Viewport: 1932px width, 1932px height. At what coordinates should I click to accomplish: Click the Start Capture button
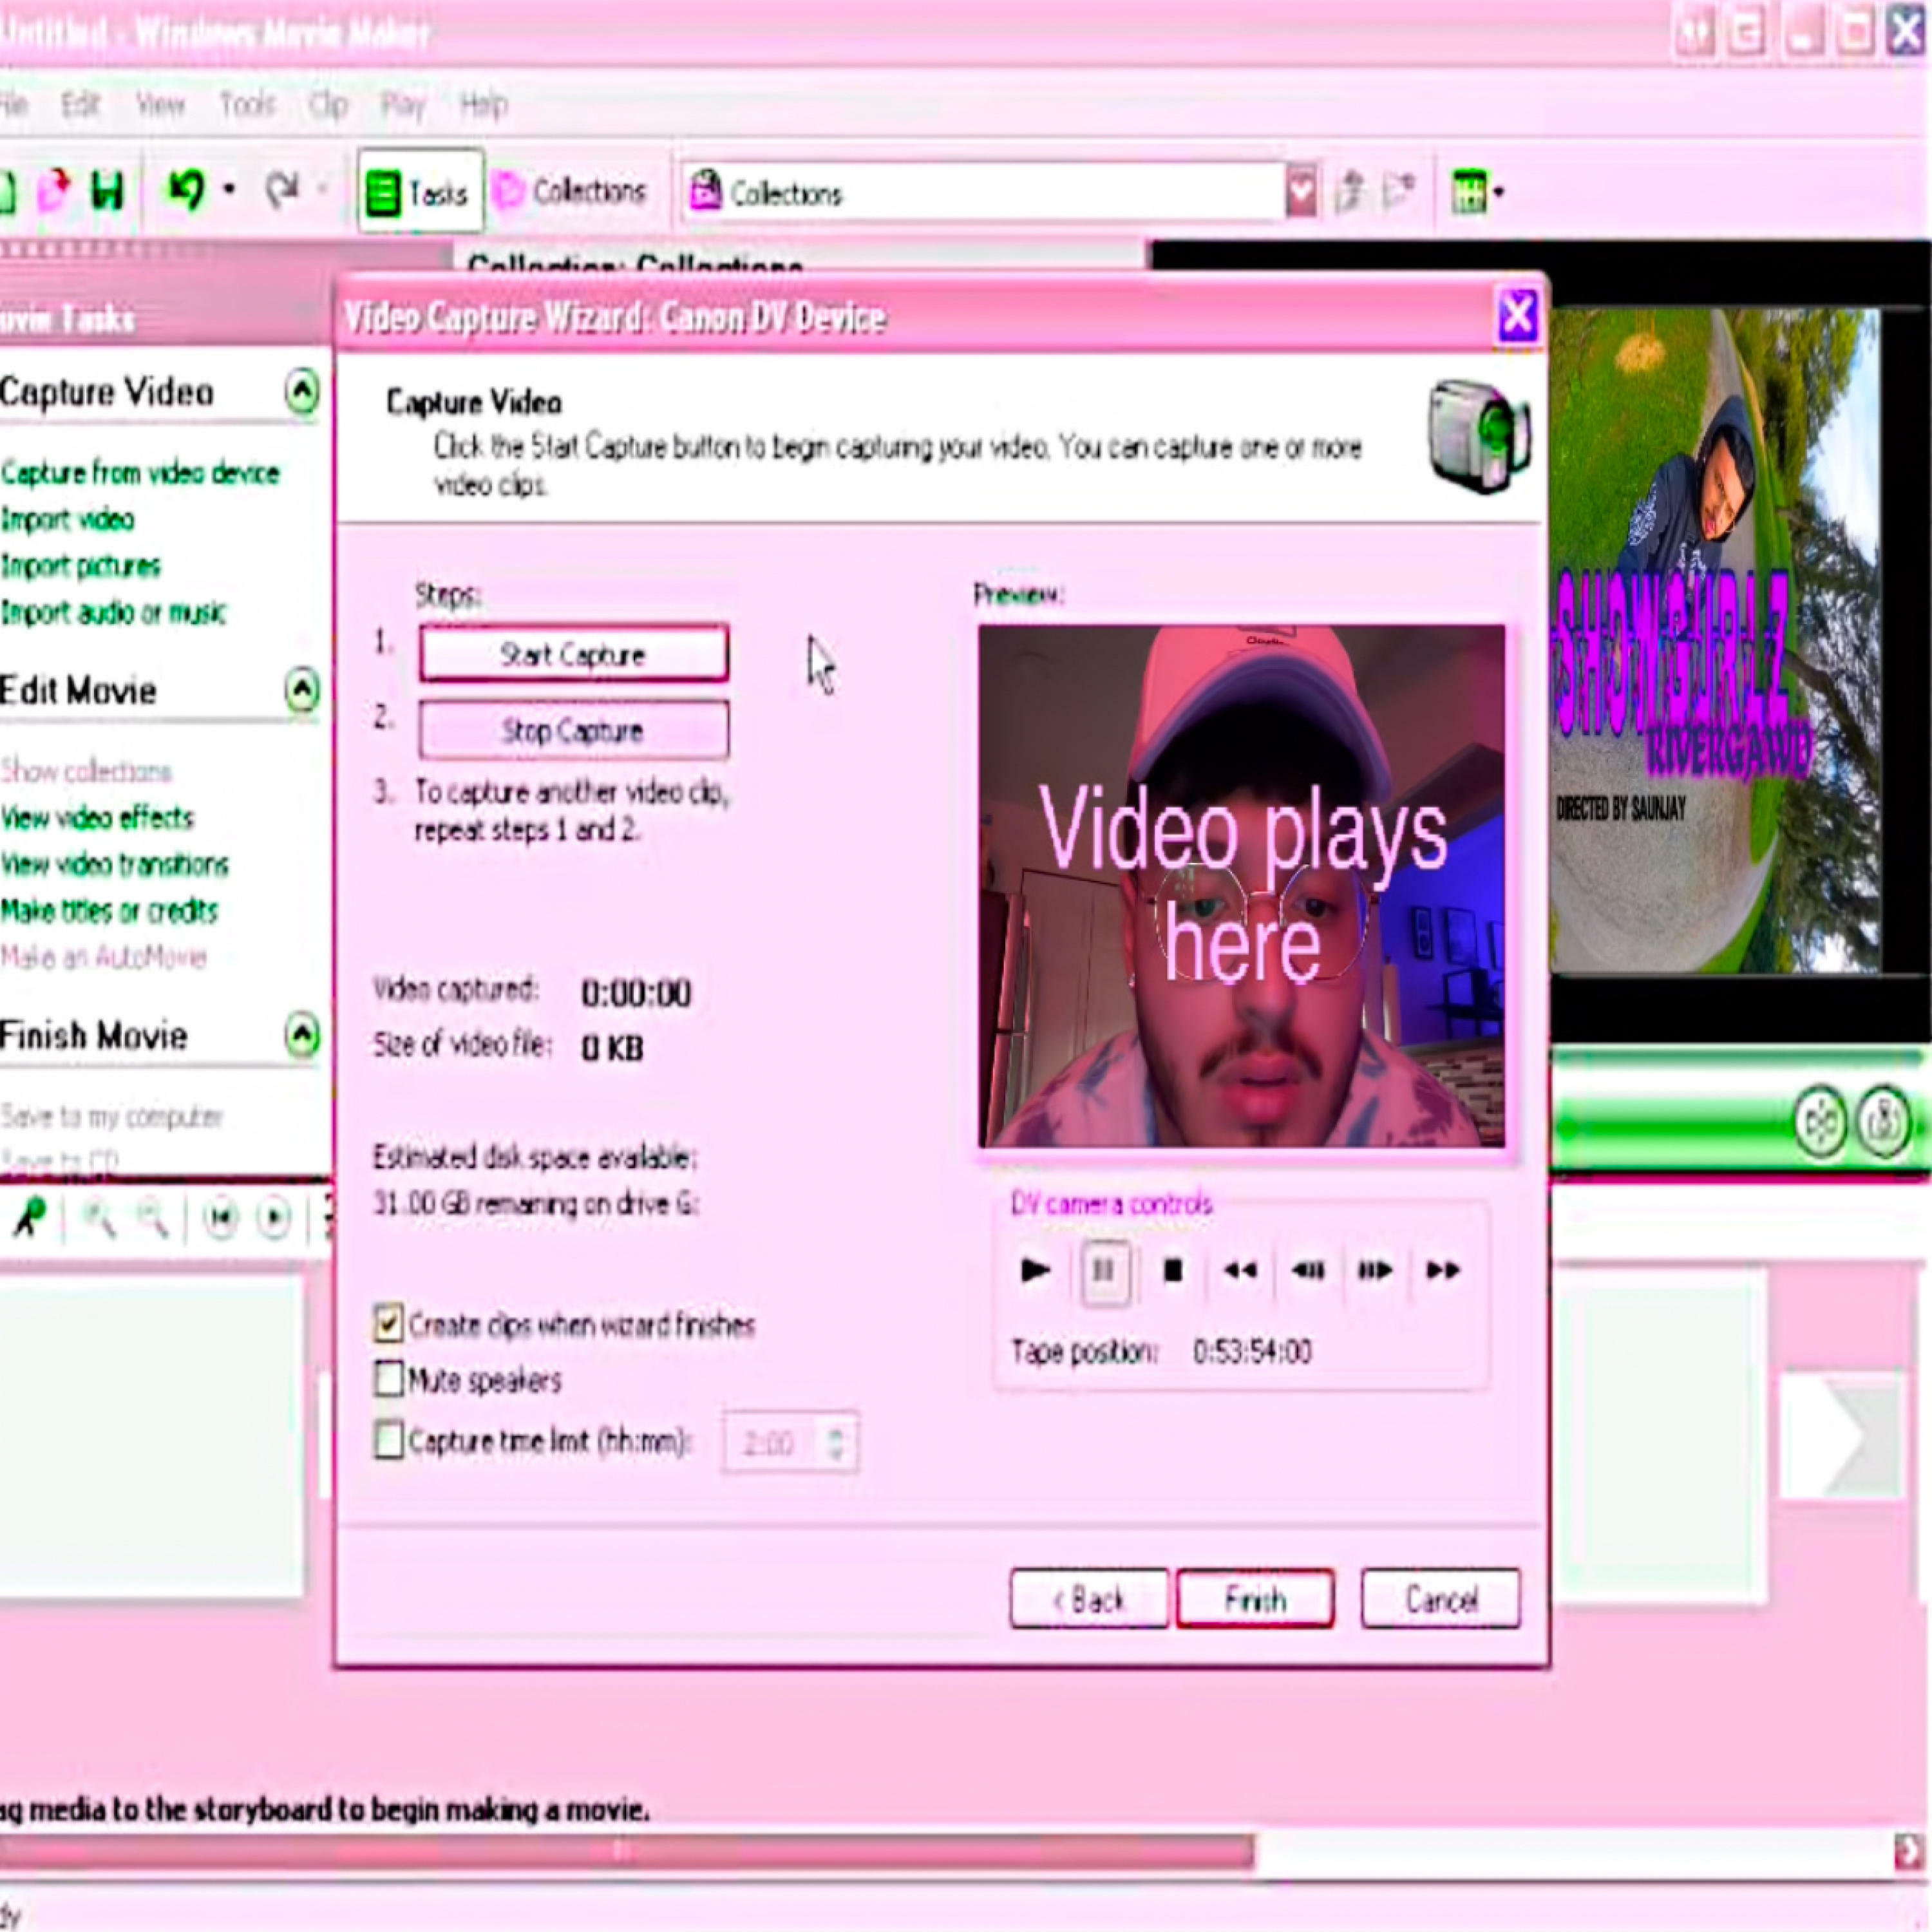click(573, 655)
